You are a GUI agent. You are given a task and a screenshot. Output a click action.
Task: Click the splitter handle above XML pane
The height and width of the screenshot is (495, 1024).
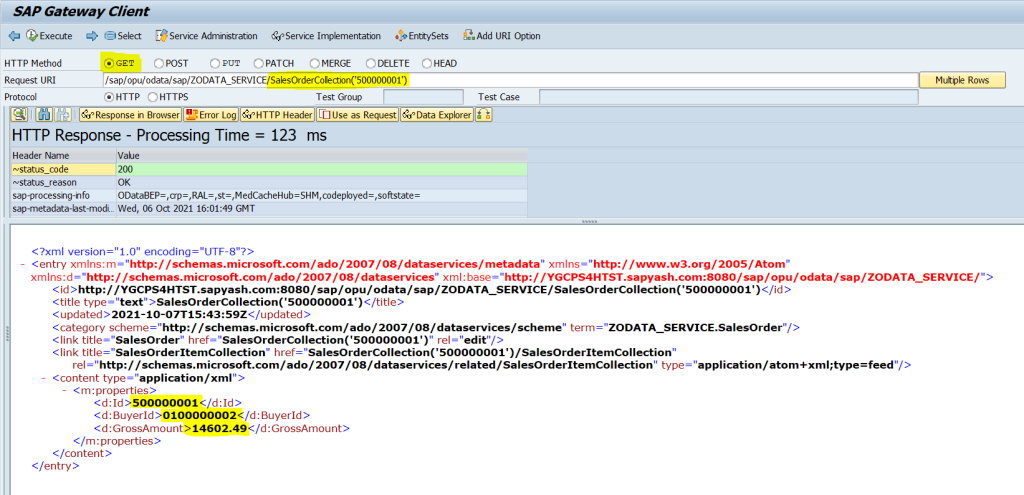pos(590,222)
